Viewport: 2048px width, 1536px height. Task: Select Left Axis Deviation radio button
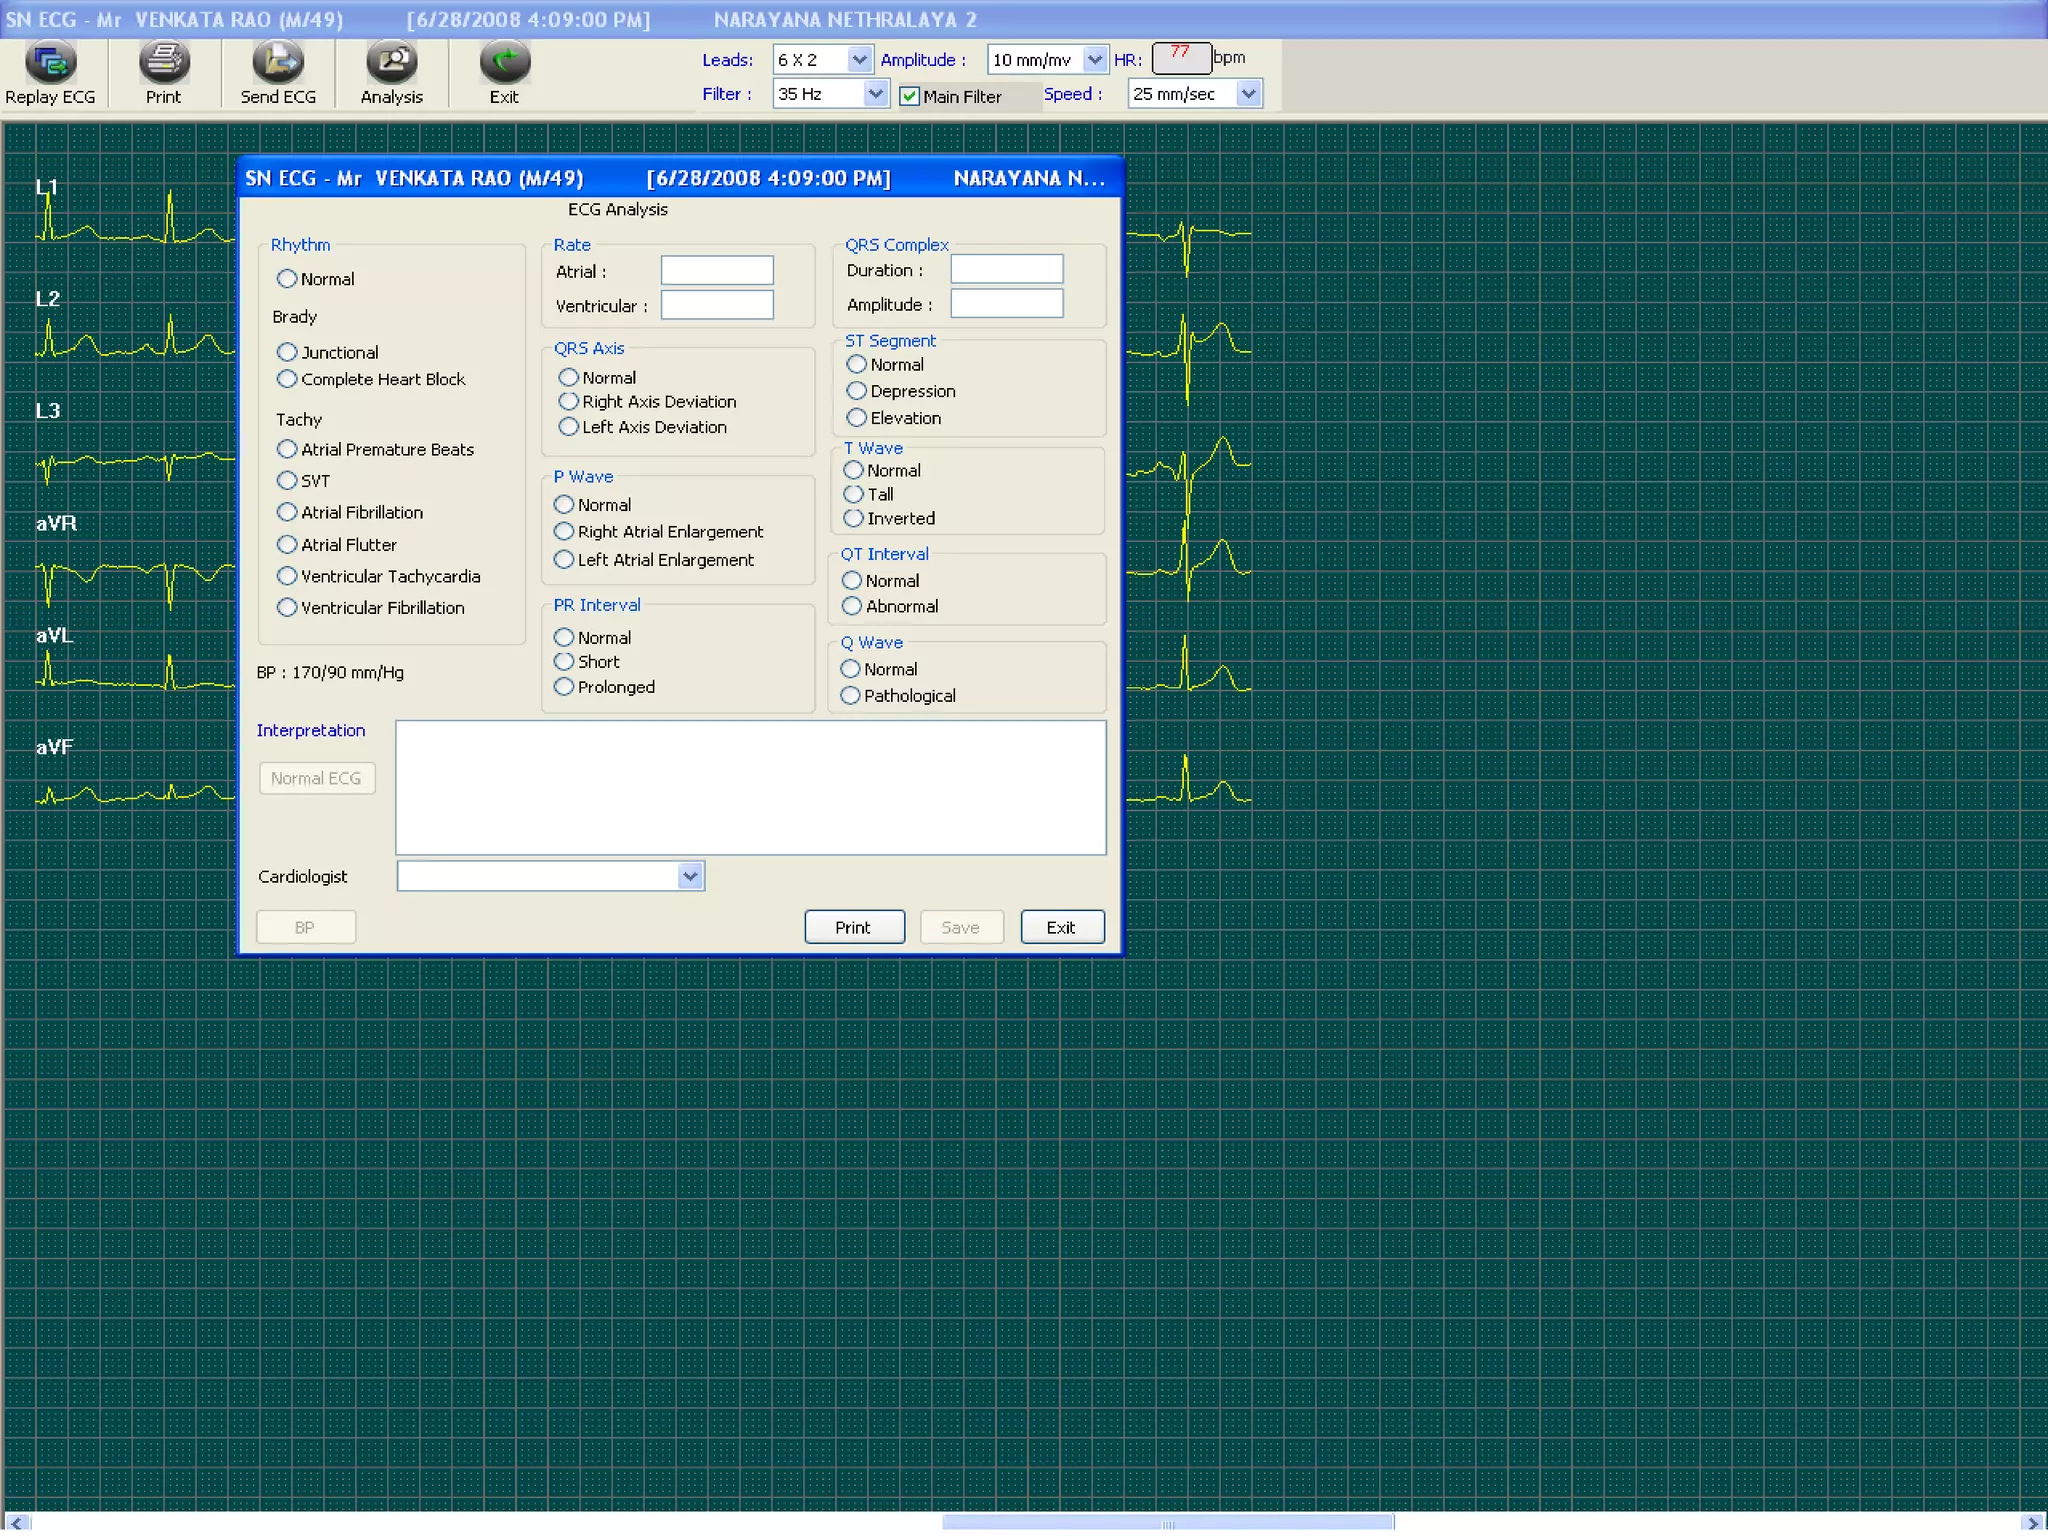tap(569, 427)
